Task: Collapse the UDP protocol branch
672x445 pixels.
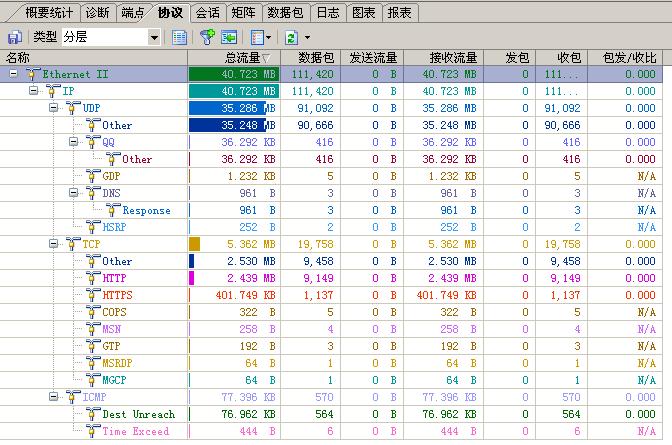Action: click(x=54, y=108)
